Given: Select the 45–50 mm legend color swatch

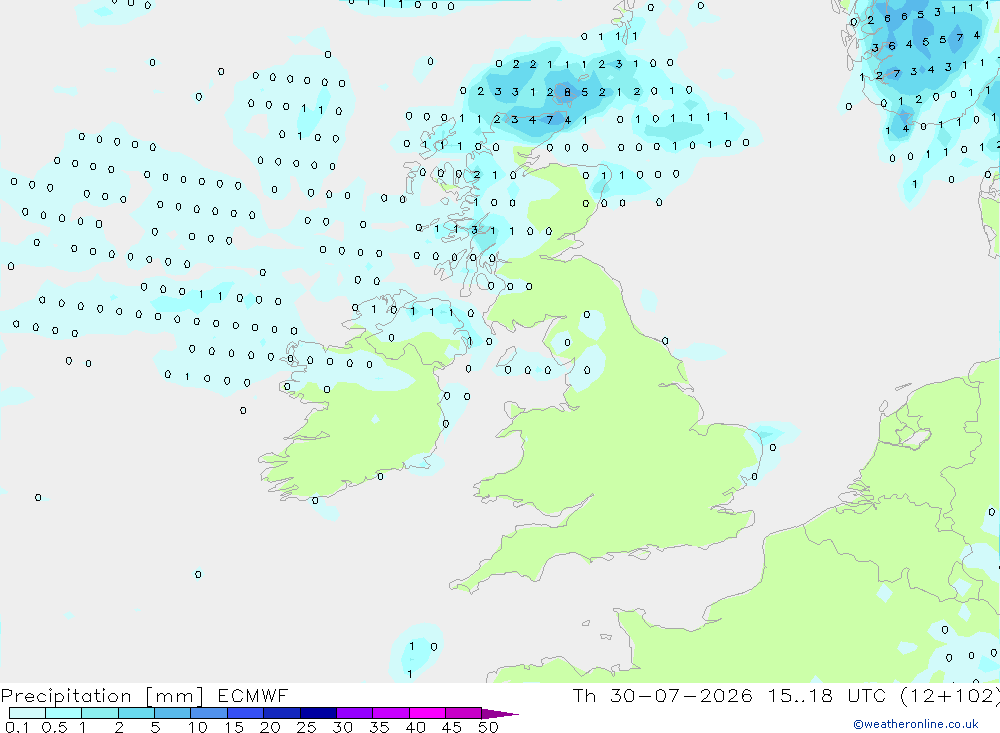Looking at the screenshot, I should point(464,713).
